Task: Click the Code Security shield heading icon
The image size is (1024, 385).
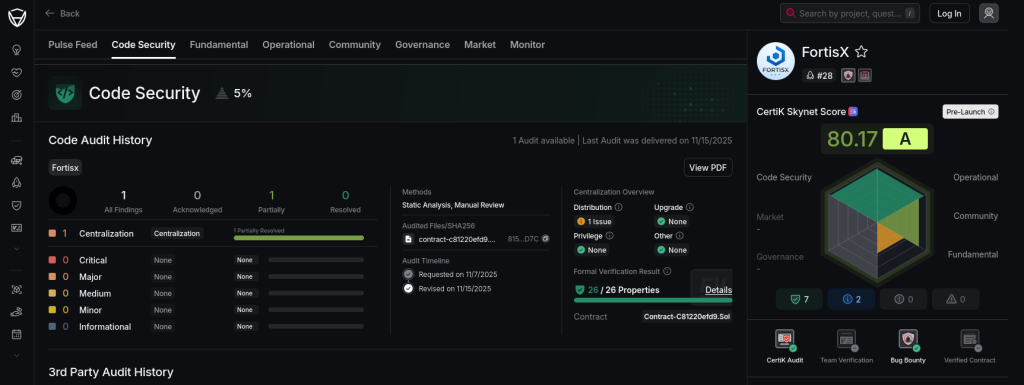Action: pyautogui.click(x=65, y=93)
